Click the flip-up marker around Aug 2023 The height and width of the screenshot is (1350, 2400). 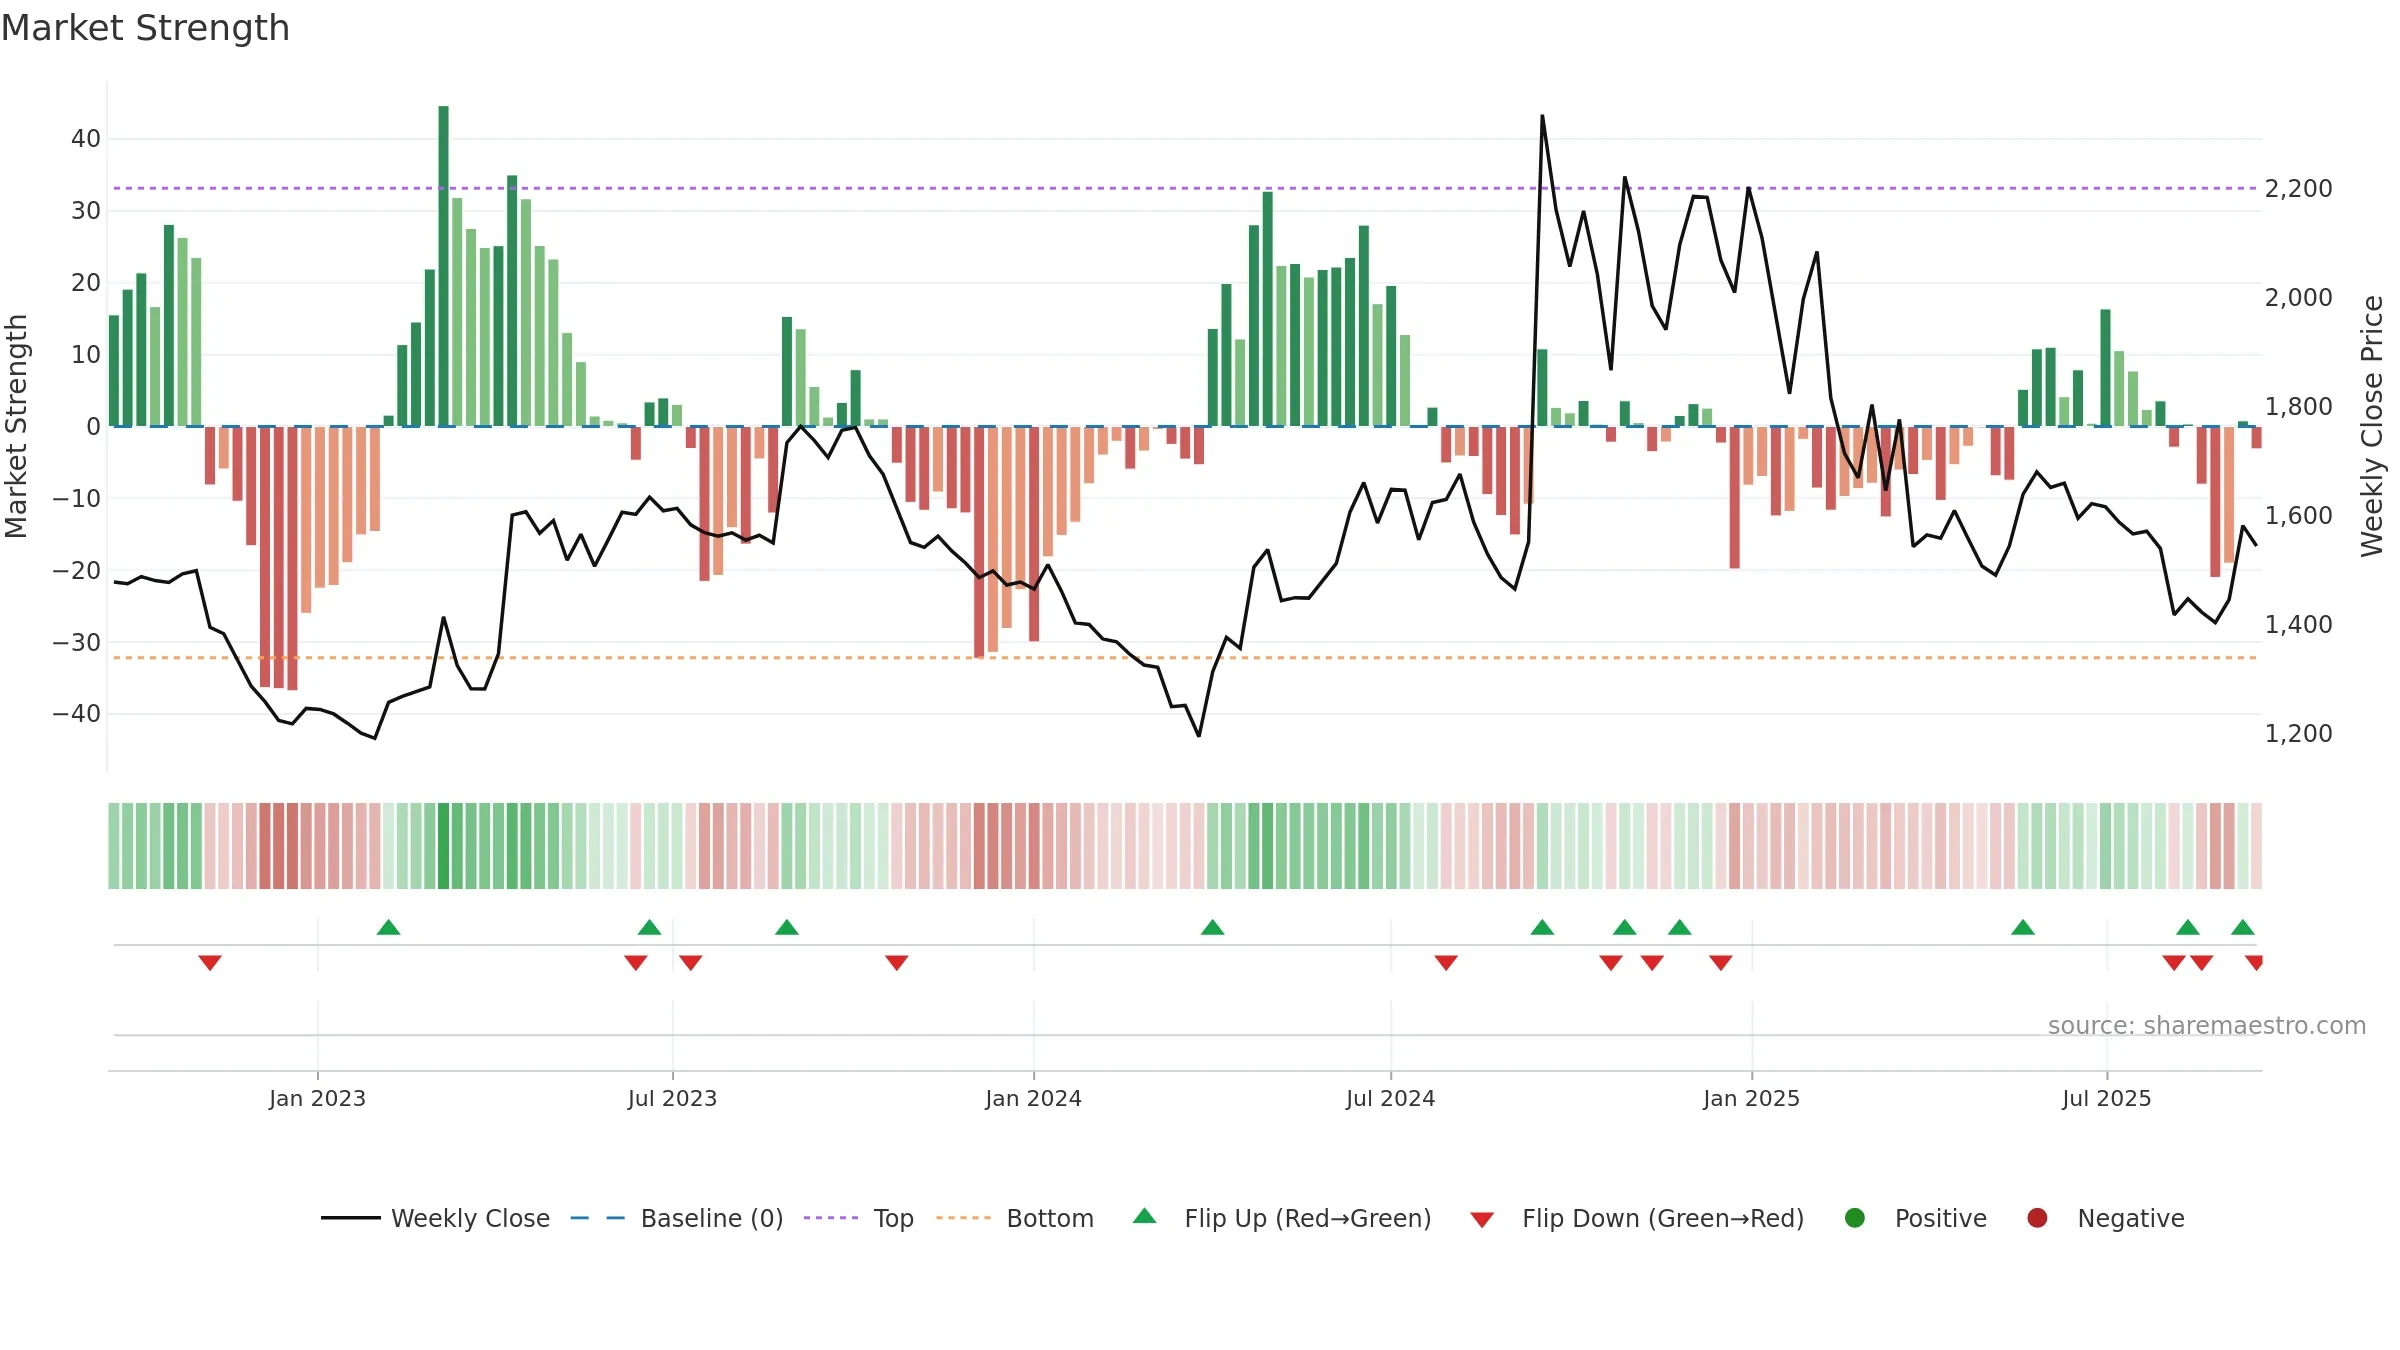pos(787,927)
